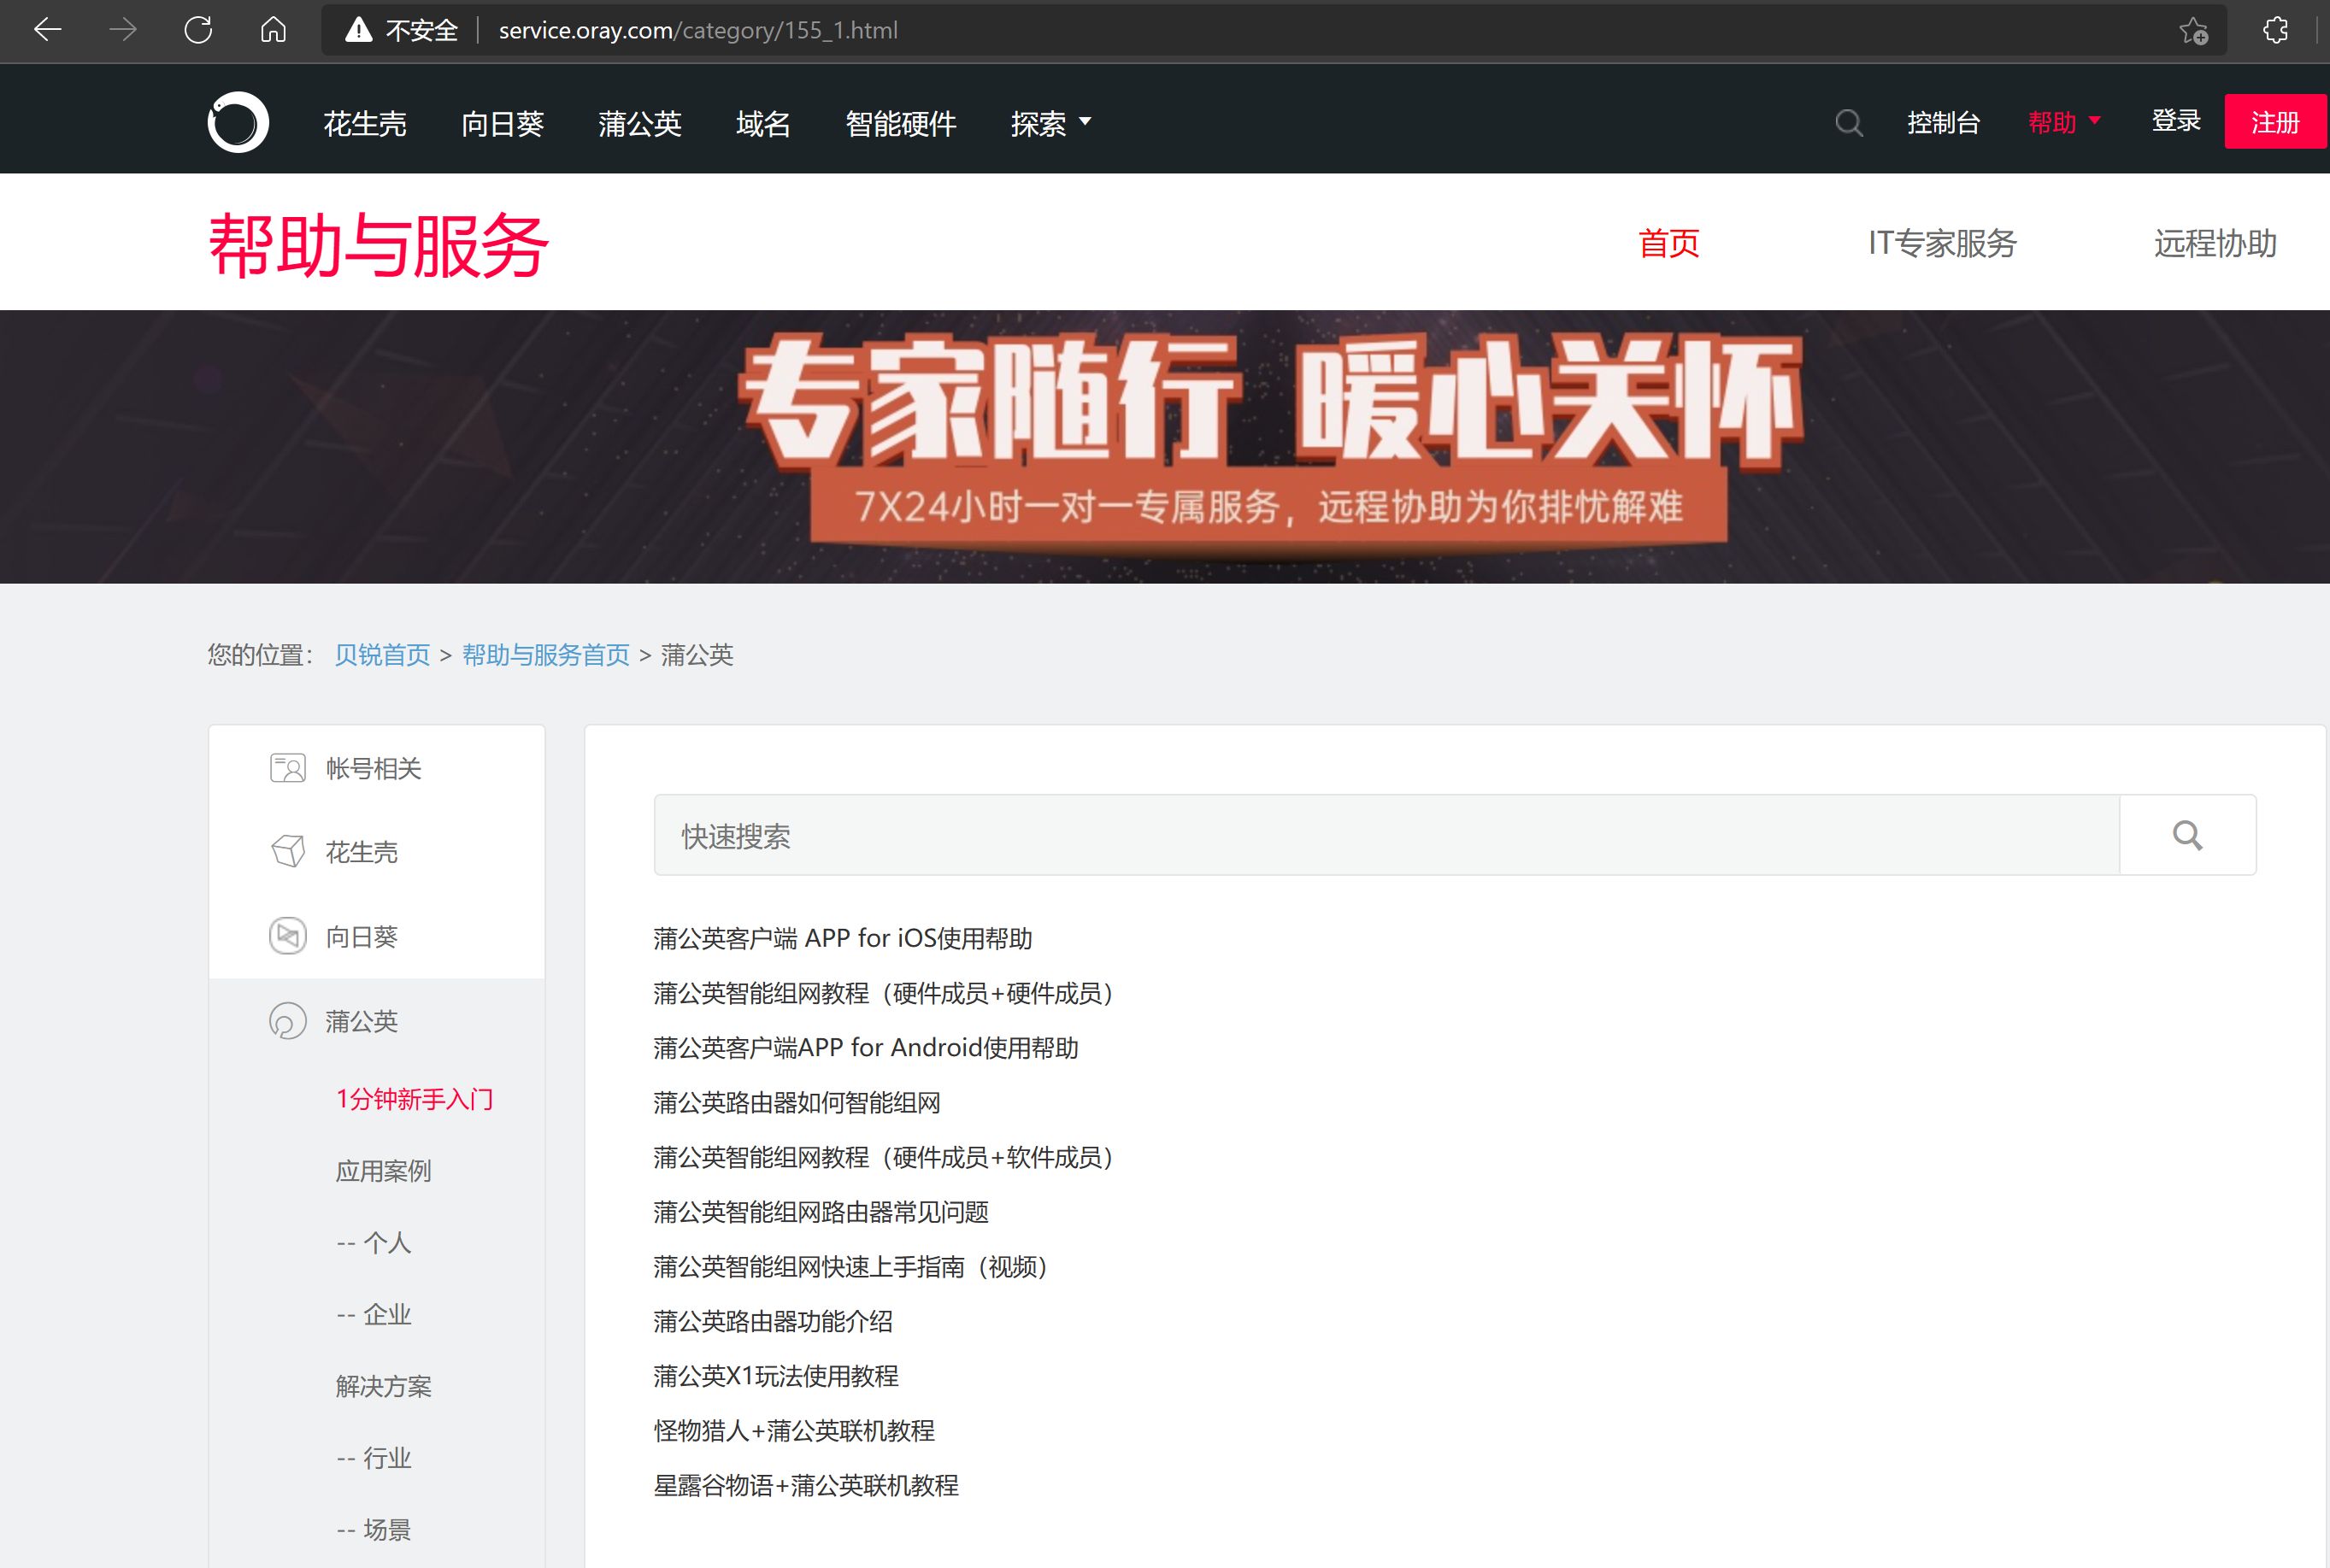This screenshot has width=2330, height=1568.
Task: Click the 帮助与服务 page title
Action: pos(378,245)
